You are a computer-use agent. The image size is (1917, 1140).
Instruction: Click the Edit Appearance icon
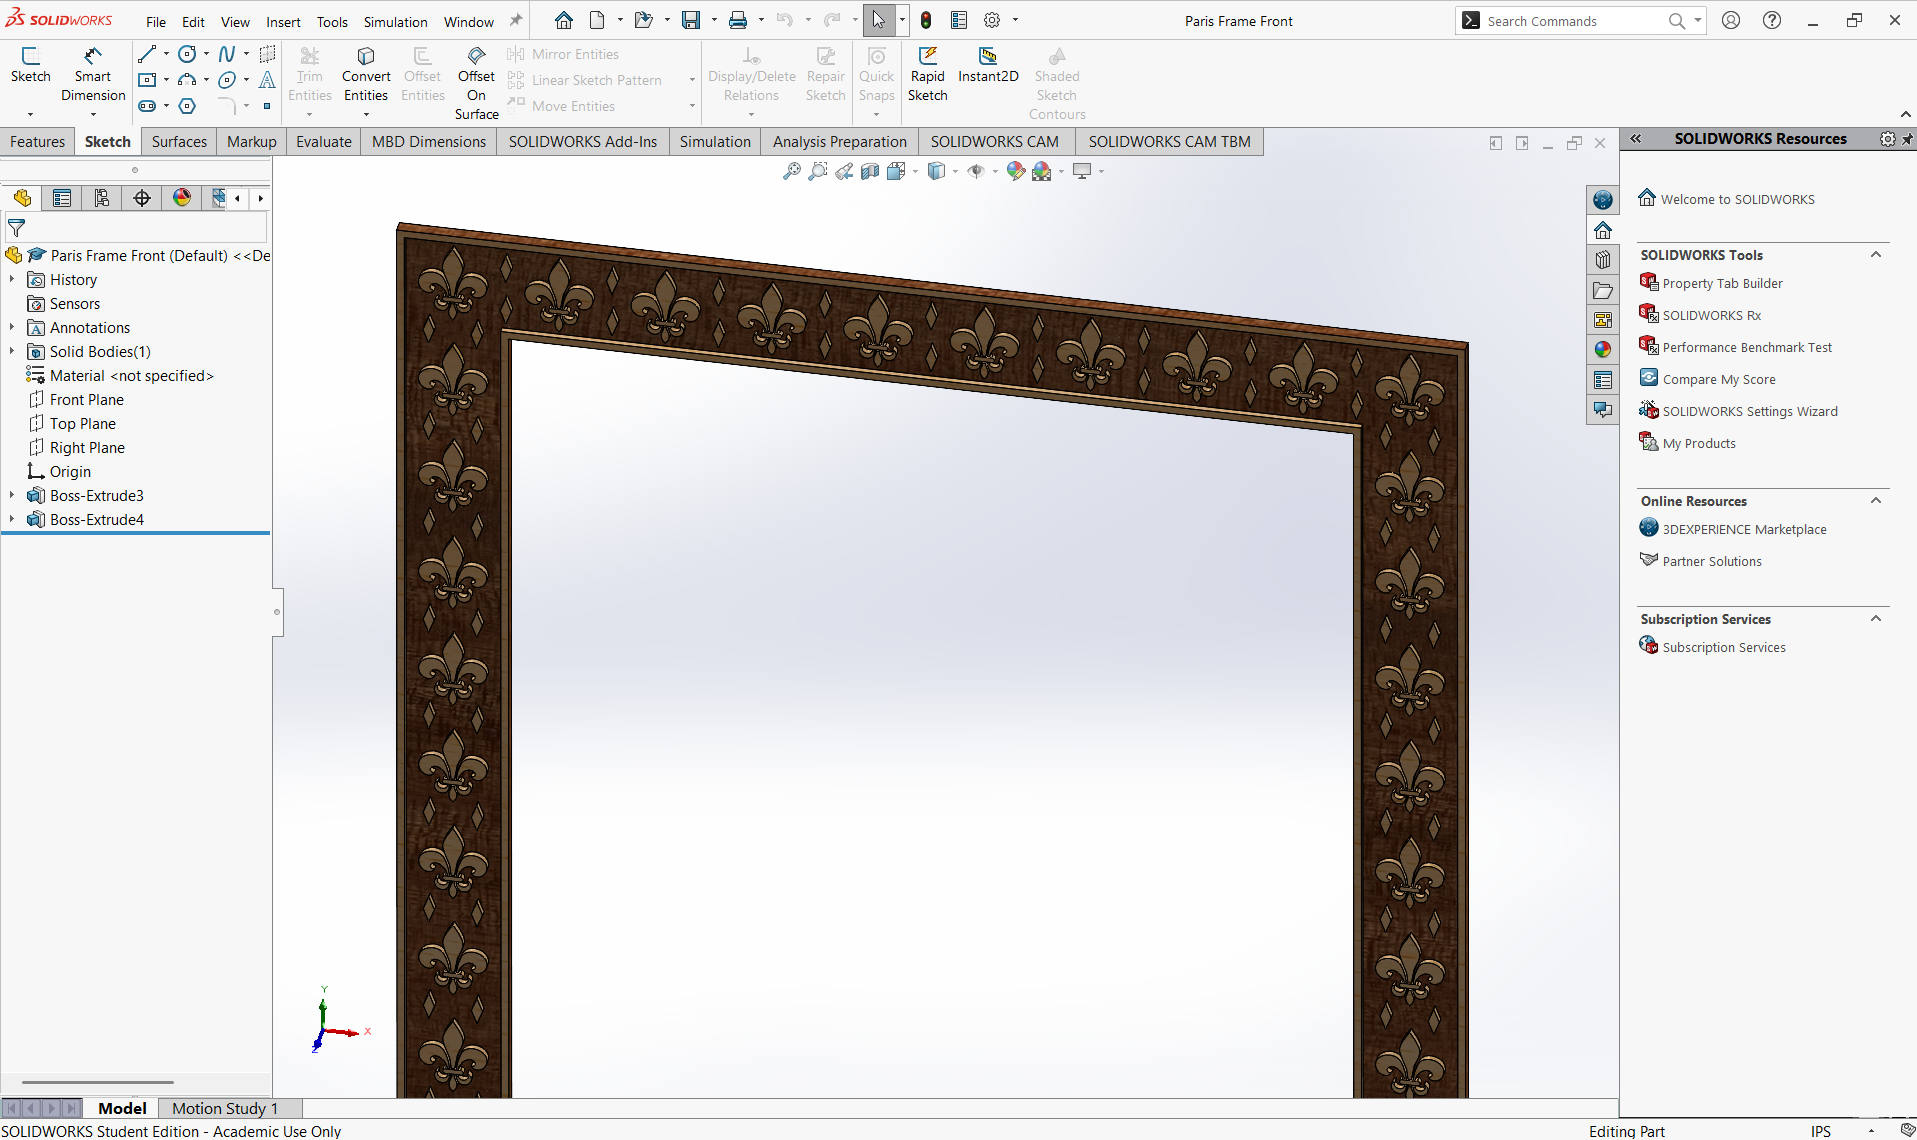point(1016,171)
